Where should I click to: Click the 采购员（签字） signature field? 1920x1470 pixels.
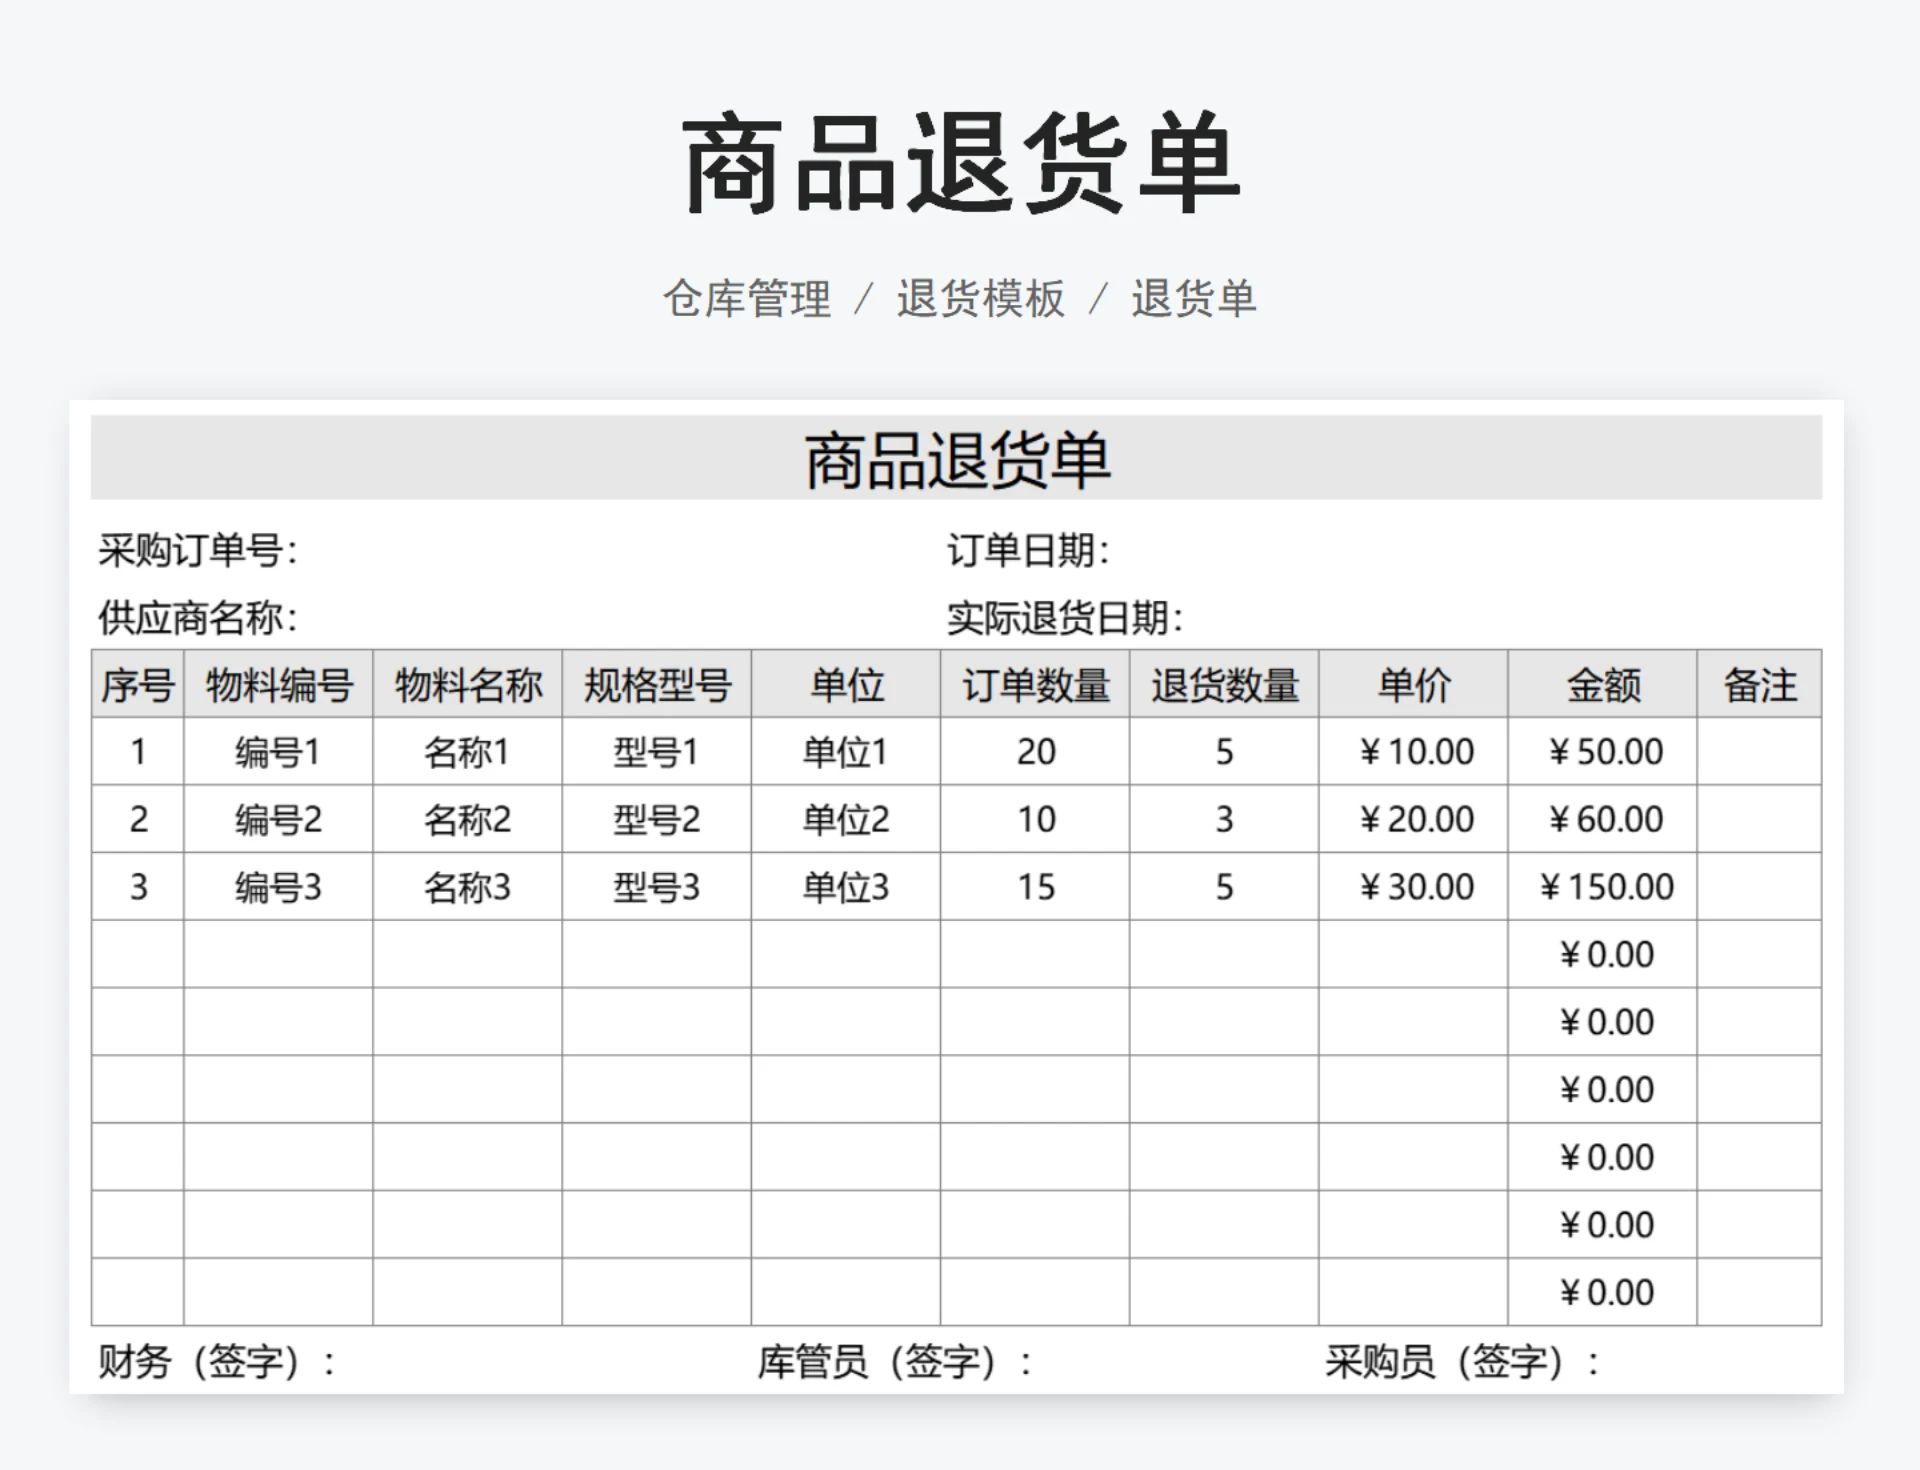point(1462,1361)
